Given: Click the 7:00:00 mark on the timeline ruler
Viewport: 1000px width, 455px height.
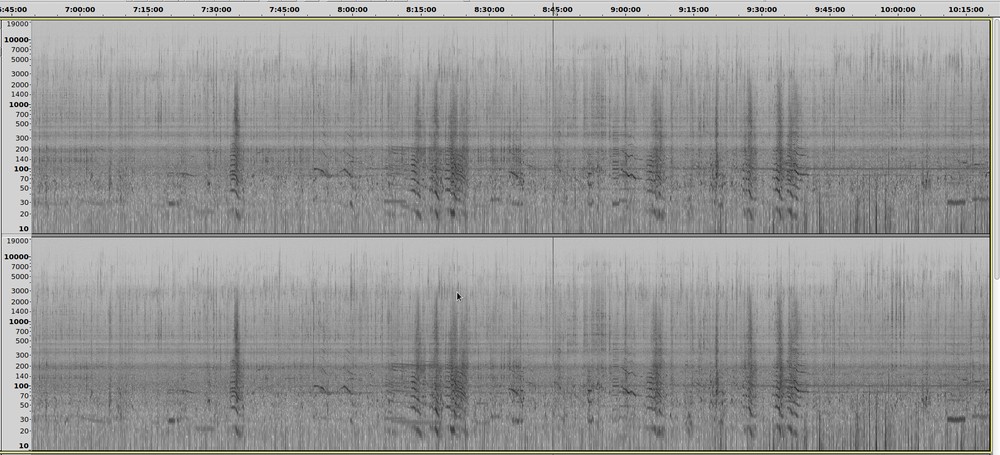Looking at the screenshot, I should (x=79, y=9).
